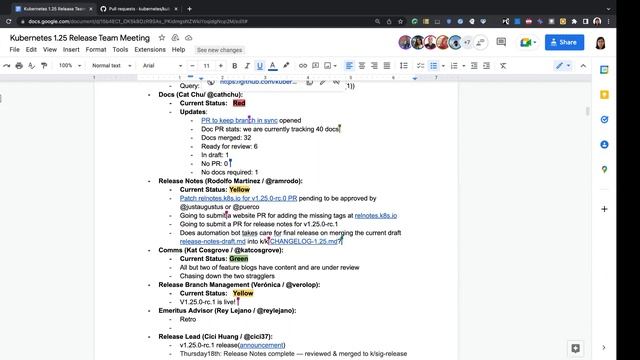The image size is (640, 360).
Task: Open the View menu
Action: coord(50,49)
